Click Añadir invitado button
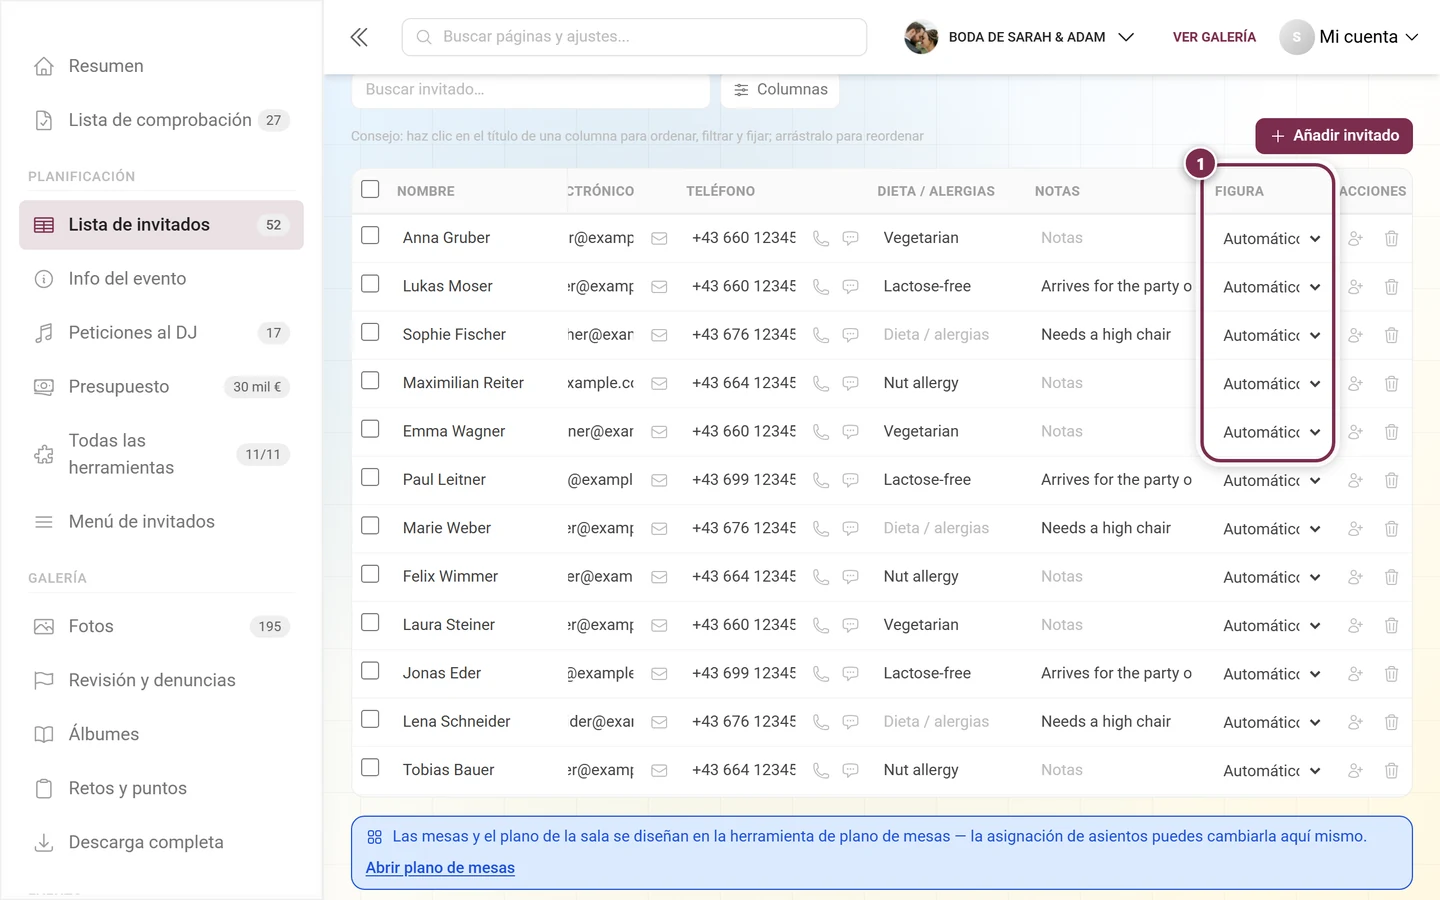The height and width of the screenshot is (900, 1440). pos(1334,136)
